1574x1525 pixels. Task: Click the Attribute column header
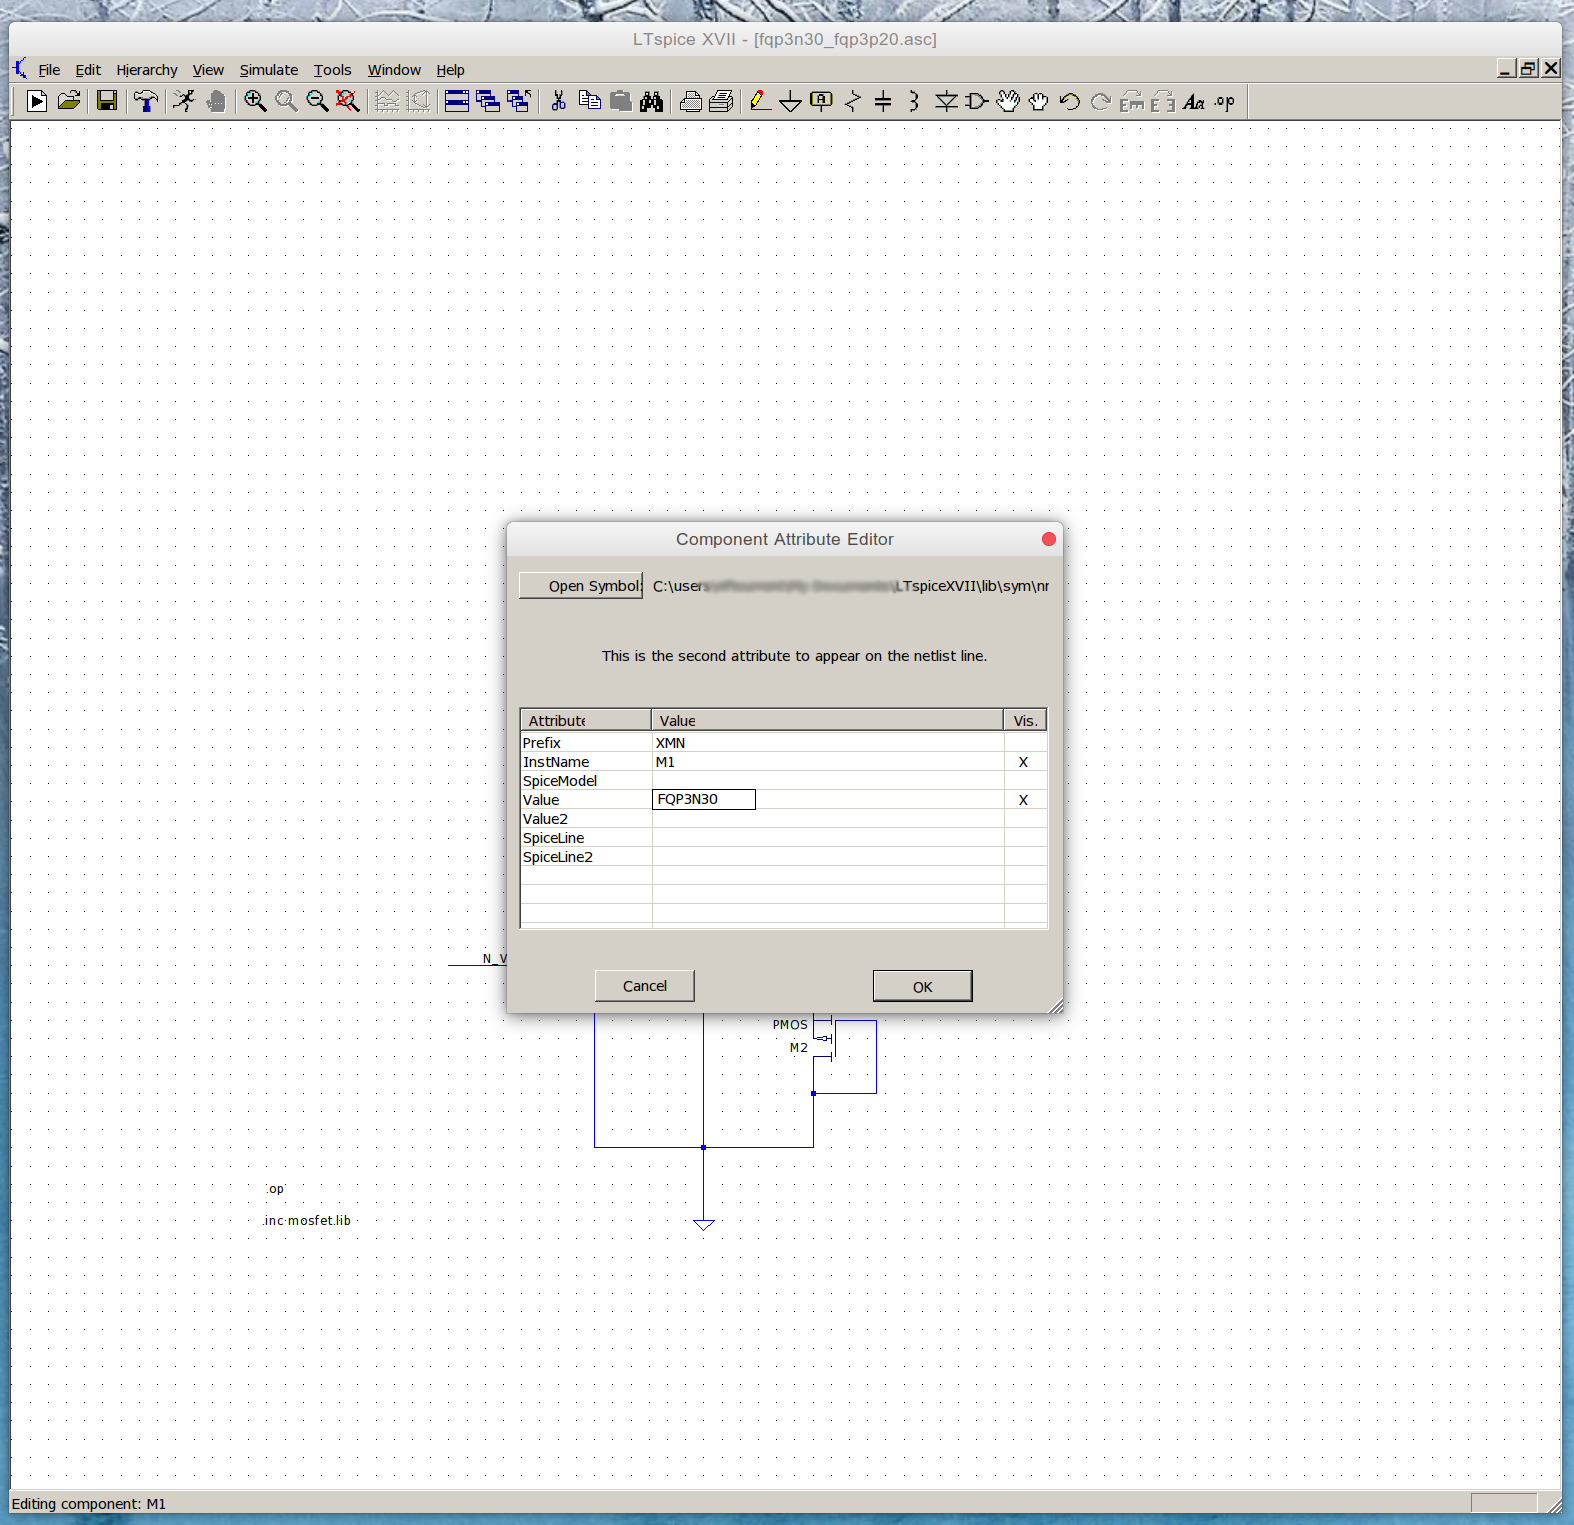586,720
